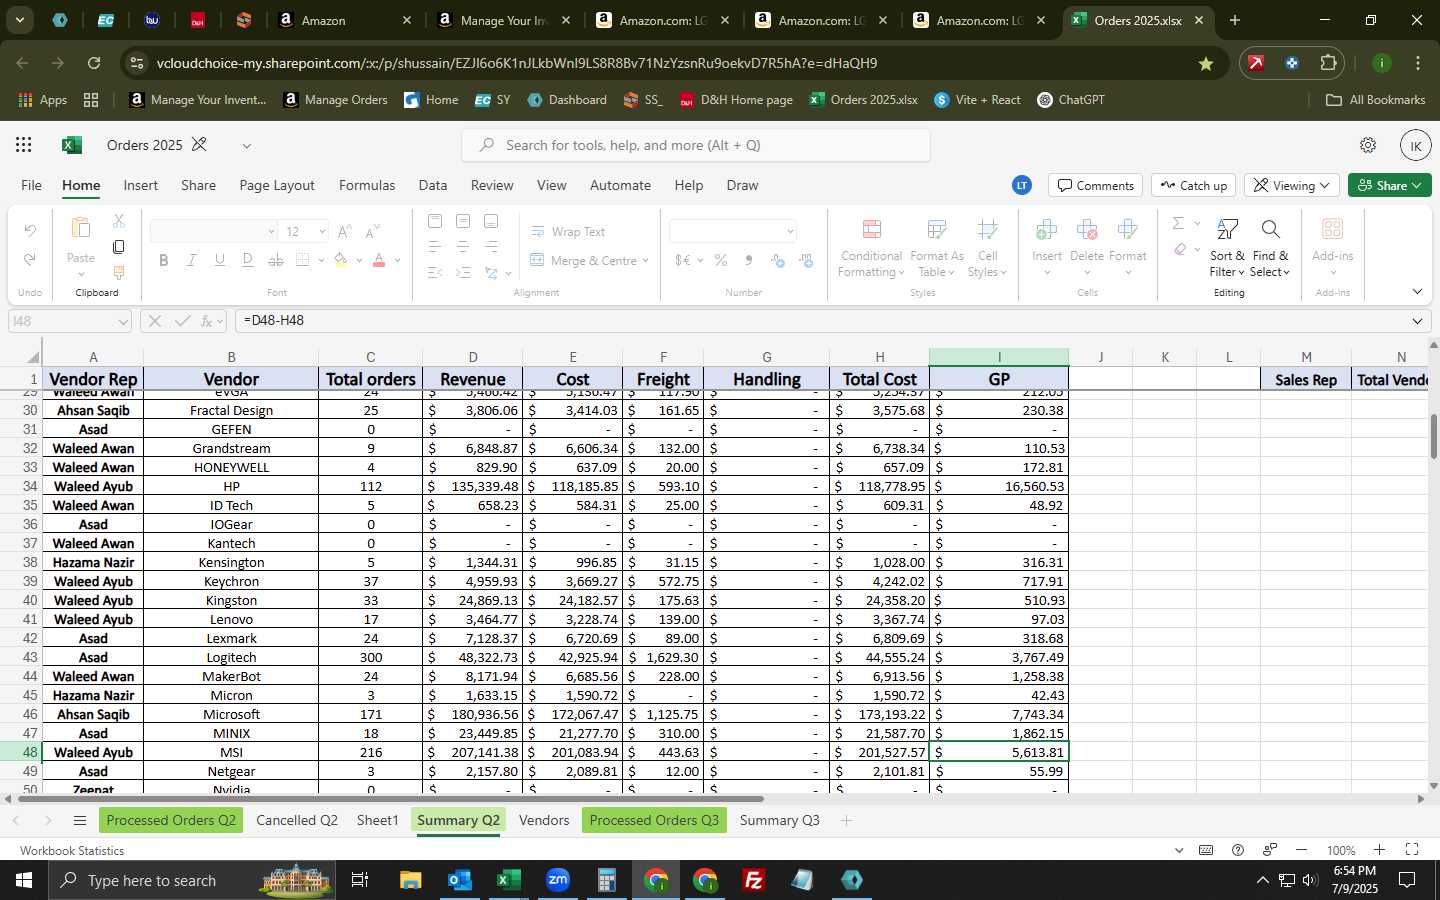The image size is (1440, 900).
Task: Open Find & Select magnifier
Action: click(1270, 230)
